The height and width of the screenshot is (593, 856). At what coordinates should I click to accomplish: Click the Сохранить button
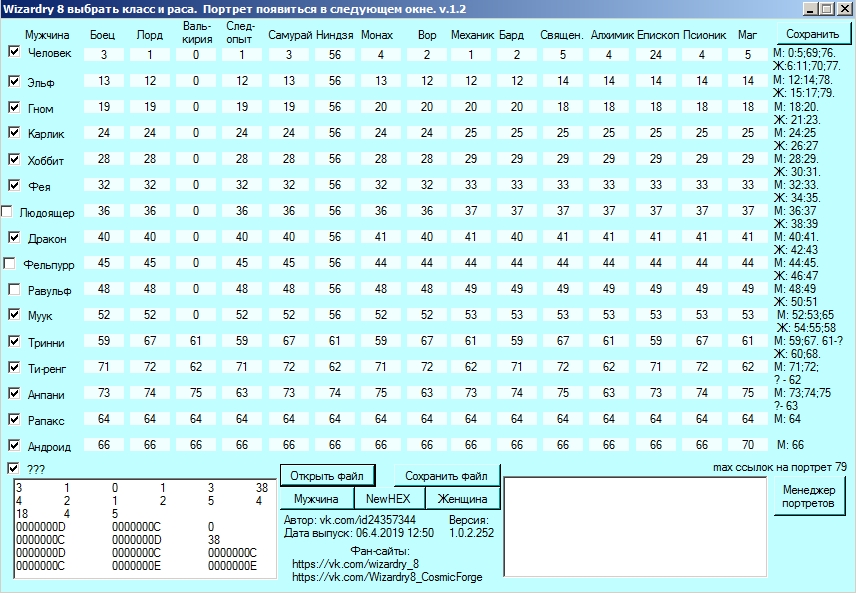(x=811, y=34)
